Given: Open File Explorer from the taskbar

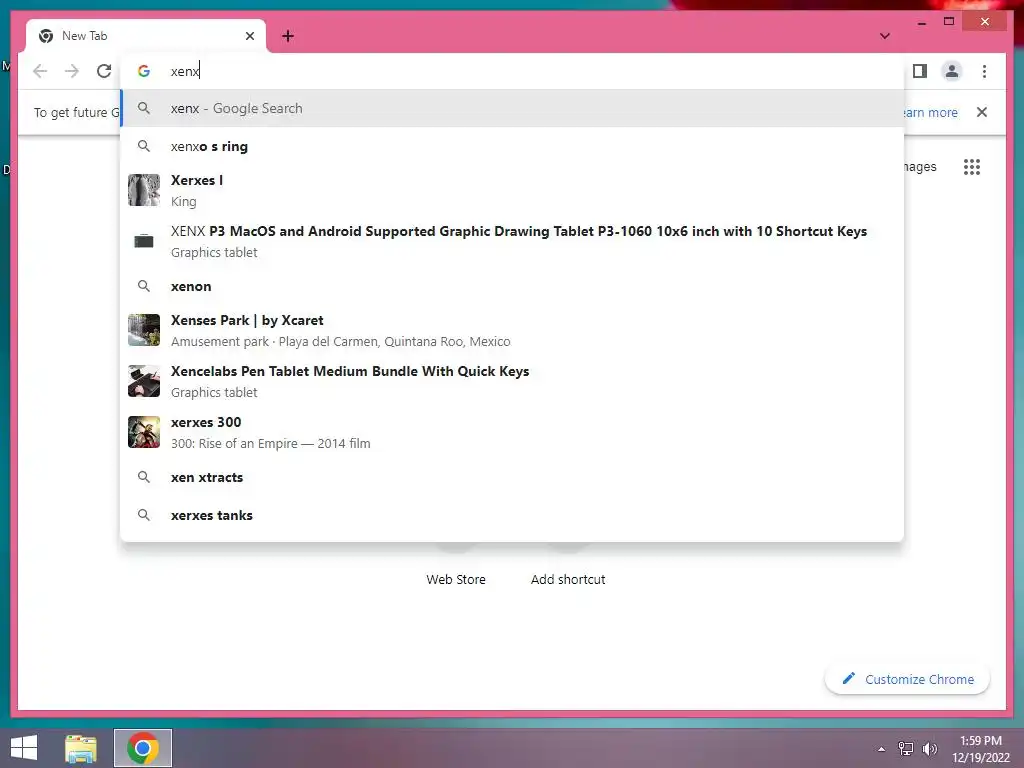Looking at the screenshot, I should point(81,748).
